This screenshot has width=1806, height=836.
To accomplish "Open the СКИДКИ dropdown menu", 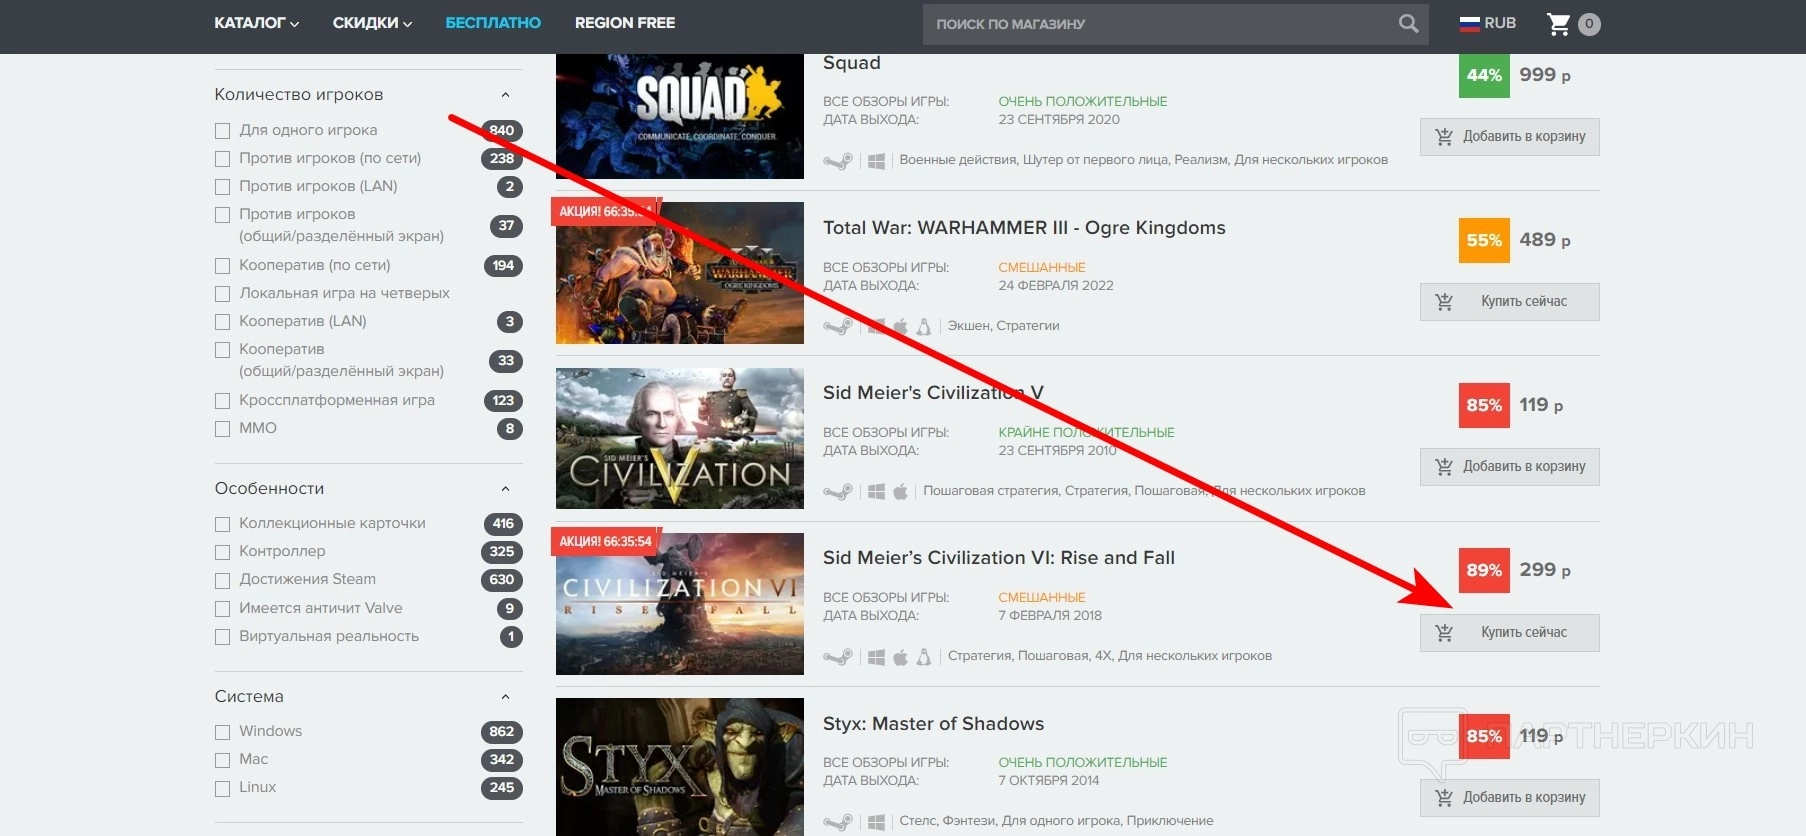I will coord(372,23).
